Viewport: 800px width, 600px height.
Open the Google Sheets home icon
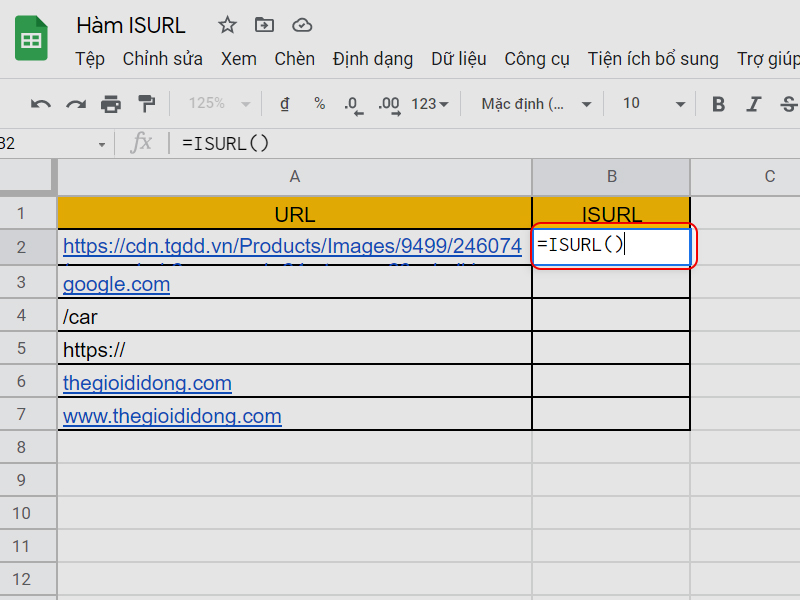[31, 38]
